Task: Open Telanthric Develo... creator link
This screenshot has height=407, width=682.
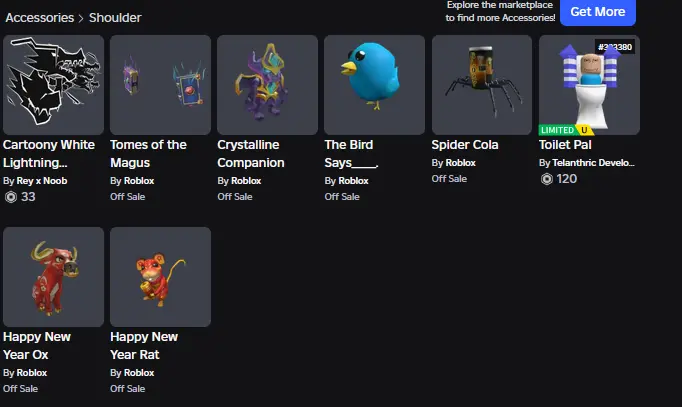Action: click(593, 163)
